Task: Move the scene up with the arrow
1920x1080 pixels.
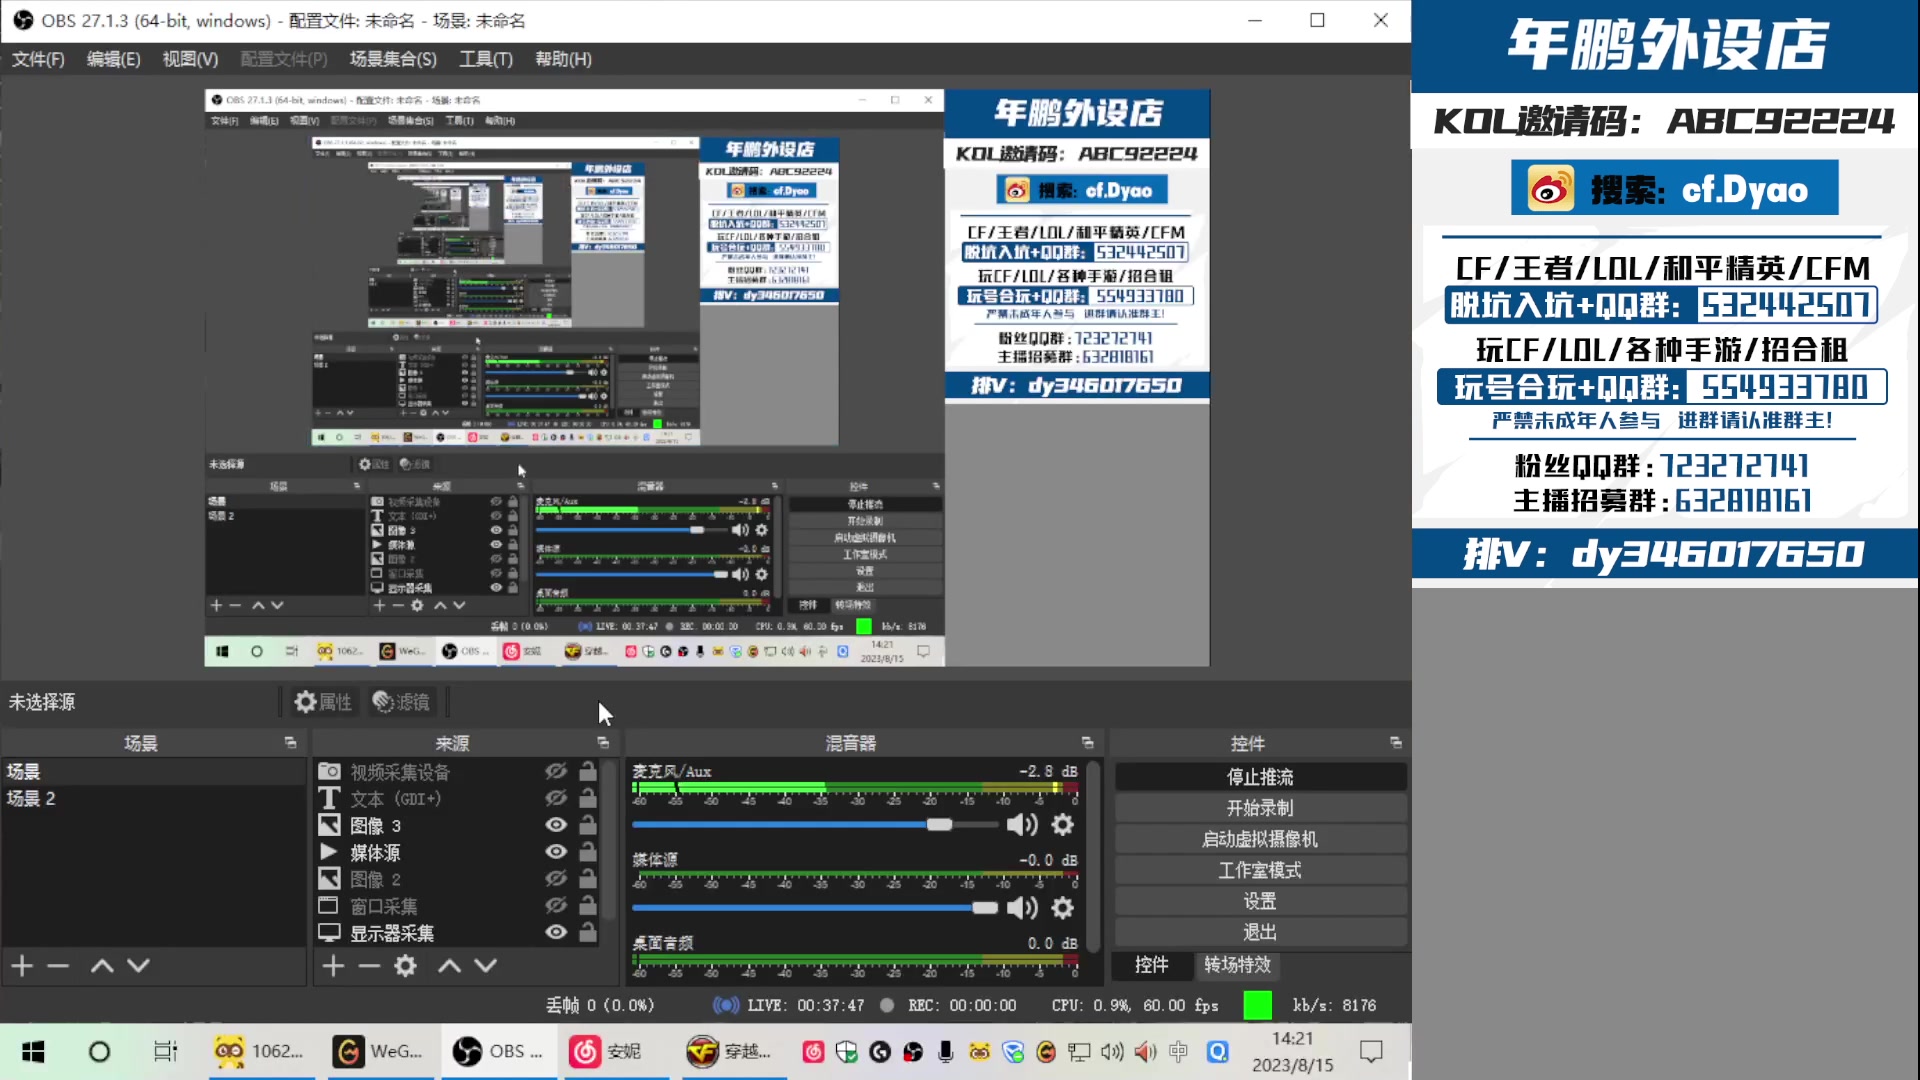Action: [102, 965]
